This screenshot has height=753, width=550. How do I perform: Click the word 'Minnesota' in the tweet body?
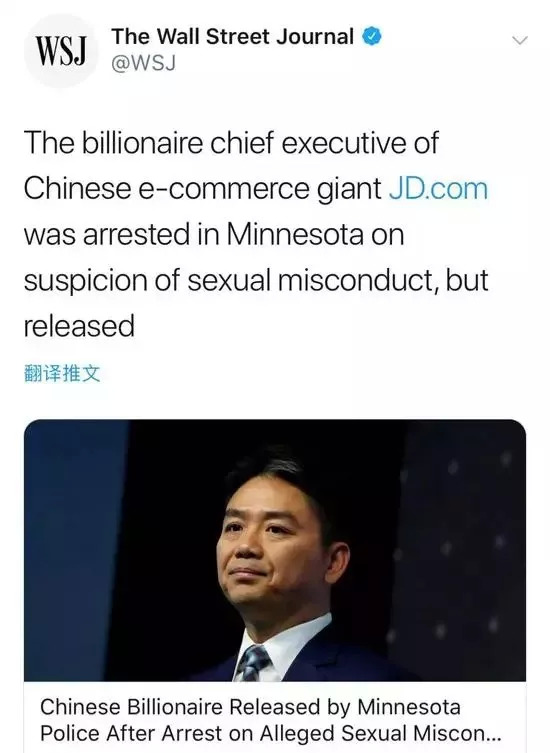(x=294, y=235)
